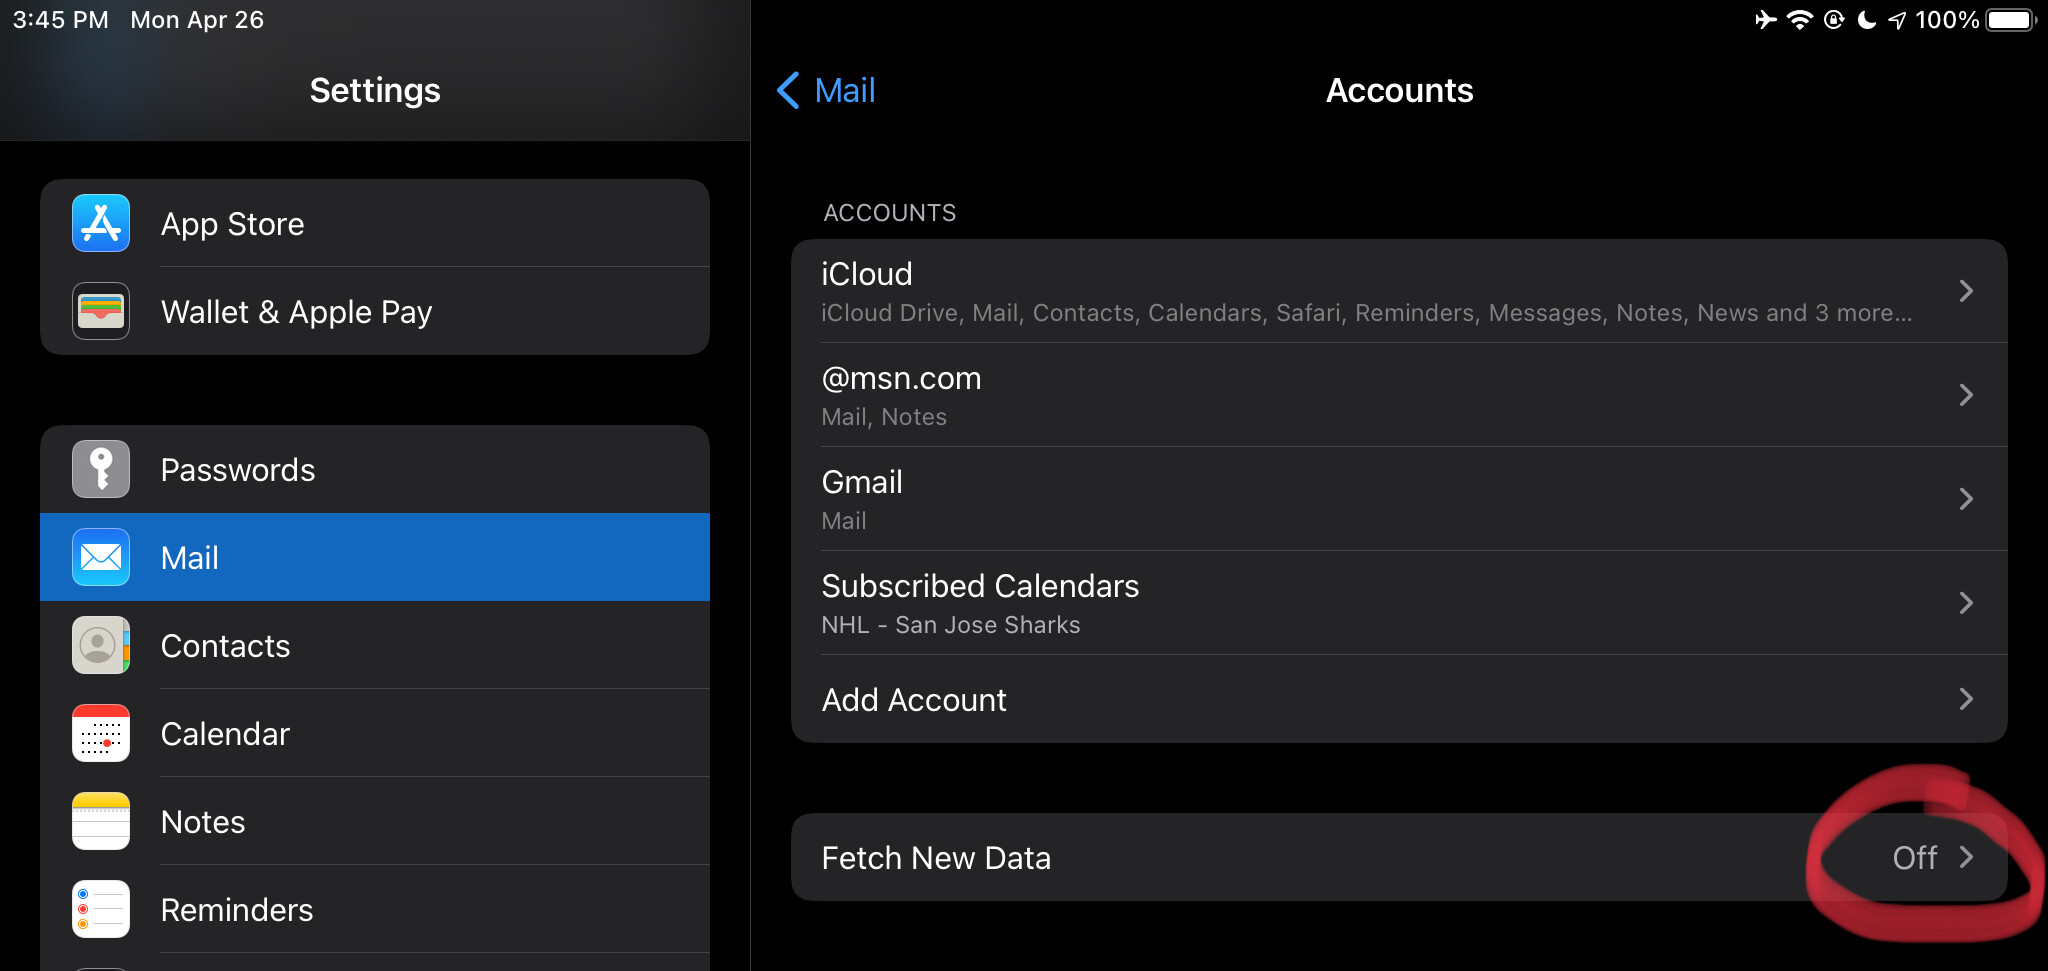Tap the App Store icon
Screen dimensions: 2048x971
pos(101,223)
